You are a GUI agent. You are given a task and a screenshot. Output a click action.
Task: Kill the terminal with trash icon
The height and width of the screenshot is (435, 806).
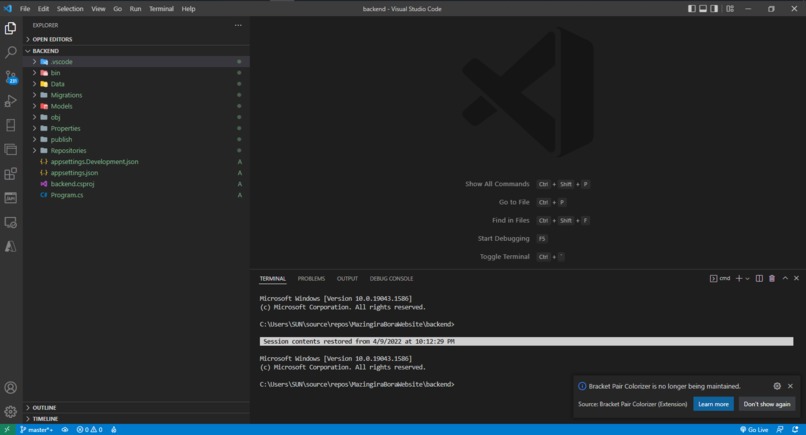pyautogui.click(x=772, y=279)
